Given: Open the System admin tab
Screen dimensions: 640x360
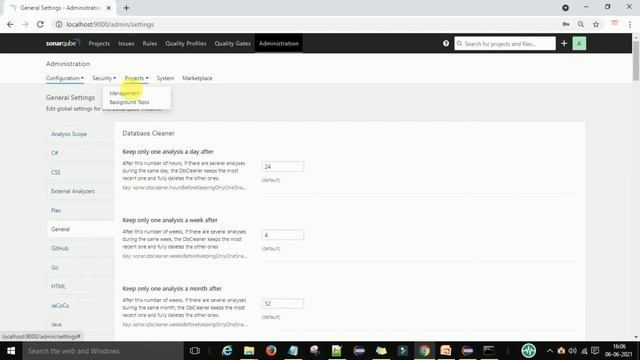Looking at the screenshot, I should click(165, 78).
